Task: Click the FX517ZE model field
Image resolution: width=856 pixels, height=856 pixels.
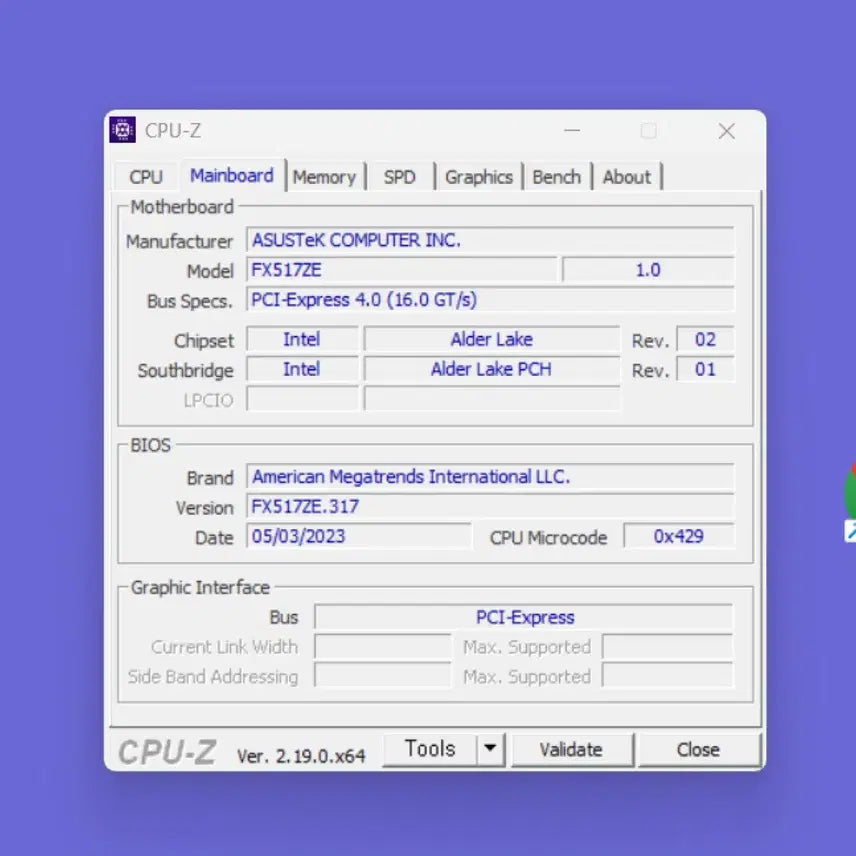Action: pos(401,270)
